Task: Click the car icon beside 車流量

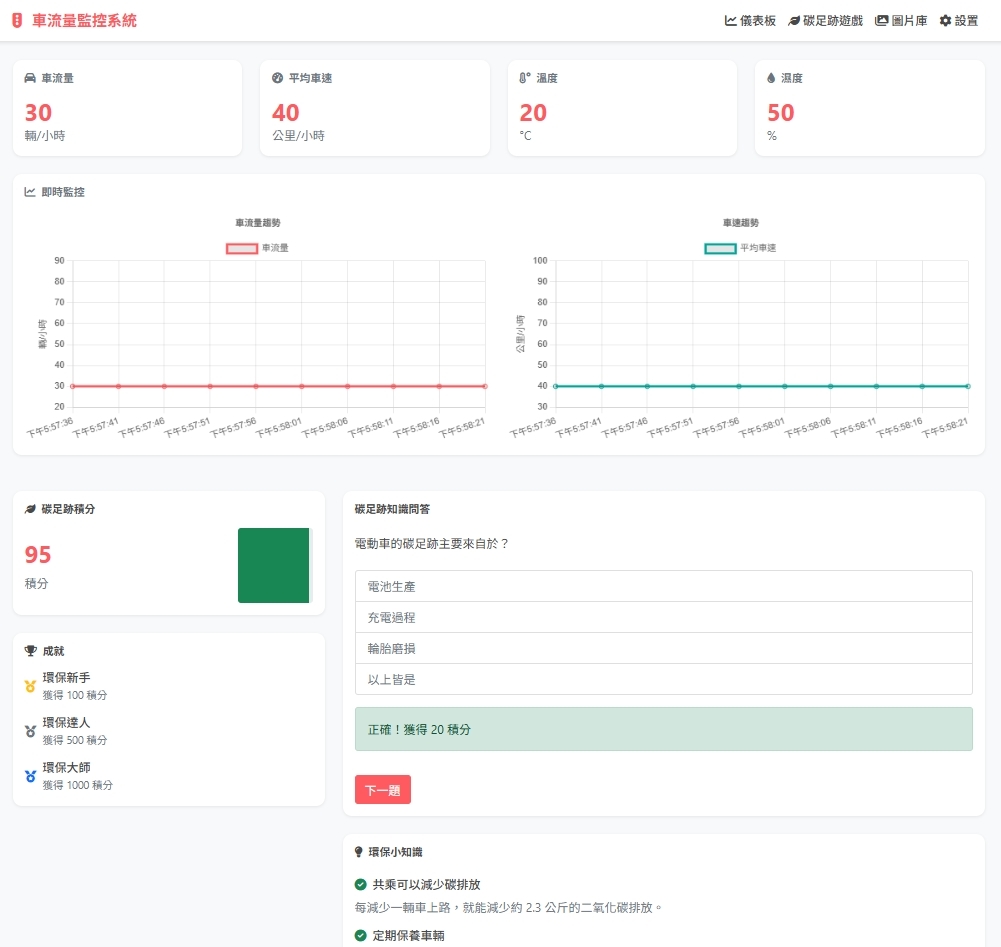Action: coord(30,78)
